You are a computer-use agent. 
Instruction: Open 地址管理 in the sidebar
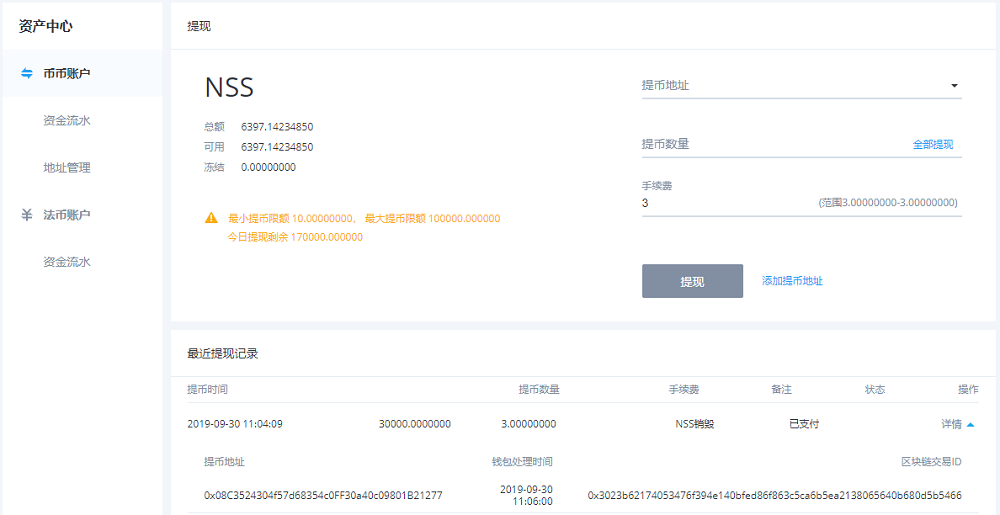pos(67,168)
